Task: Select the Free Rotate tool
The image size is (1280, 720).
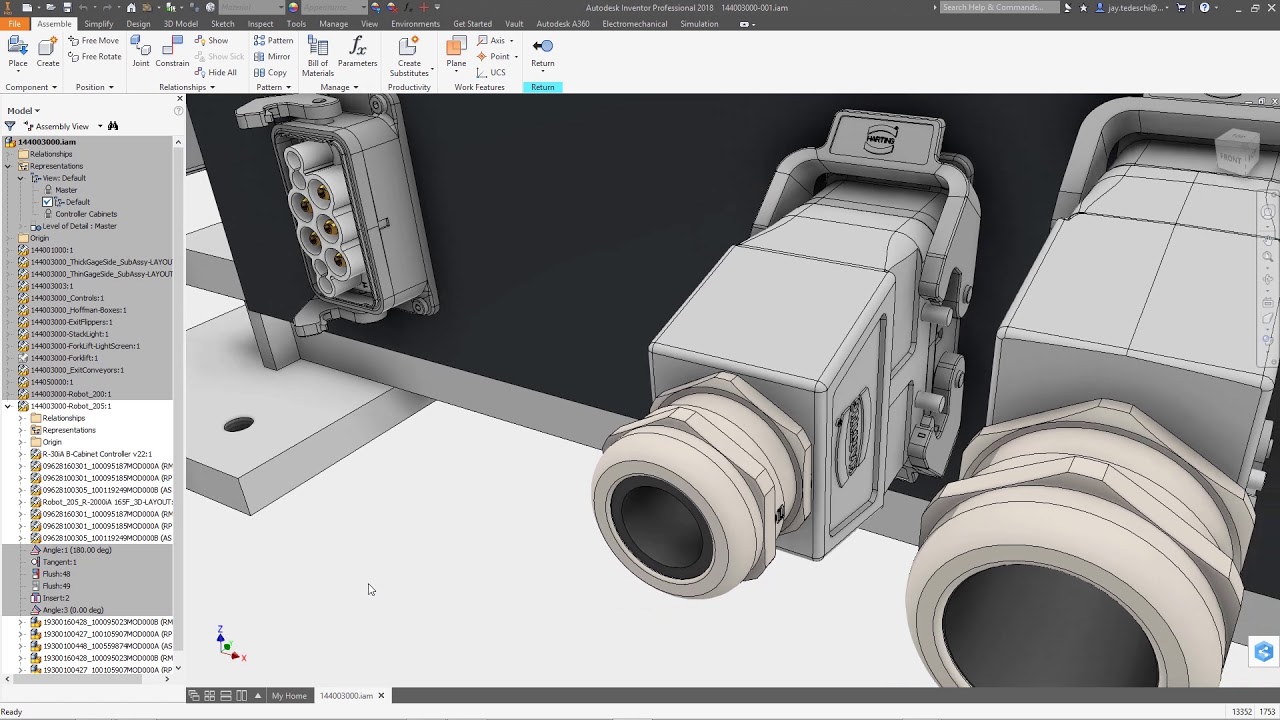Action: pyautogui.click(x=94, y=57)
